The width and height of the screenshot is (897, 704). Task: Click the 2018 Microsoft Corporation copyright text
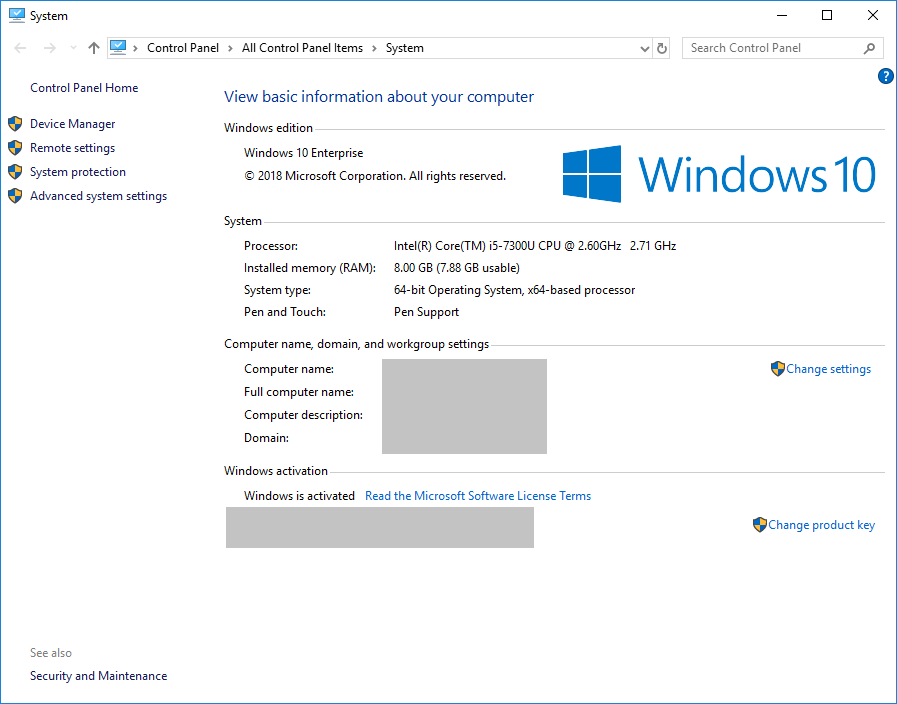pyautogui.click(x=375, y=176)
